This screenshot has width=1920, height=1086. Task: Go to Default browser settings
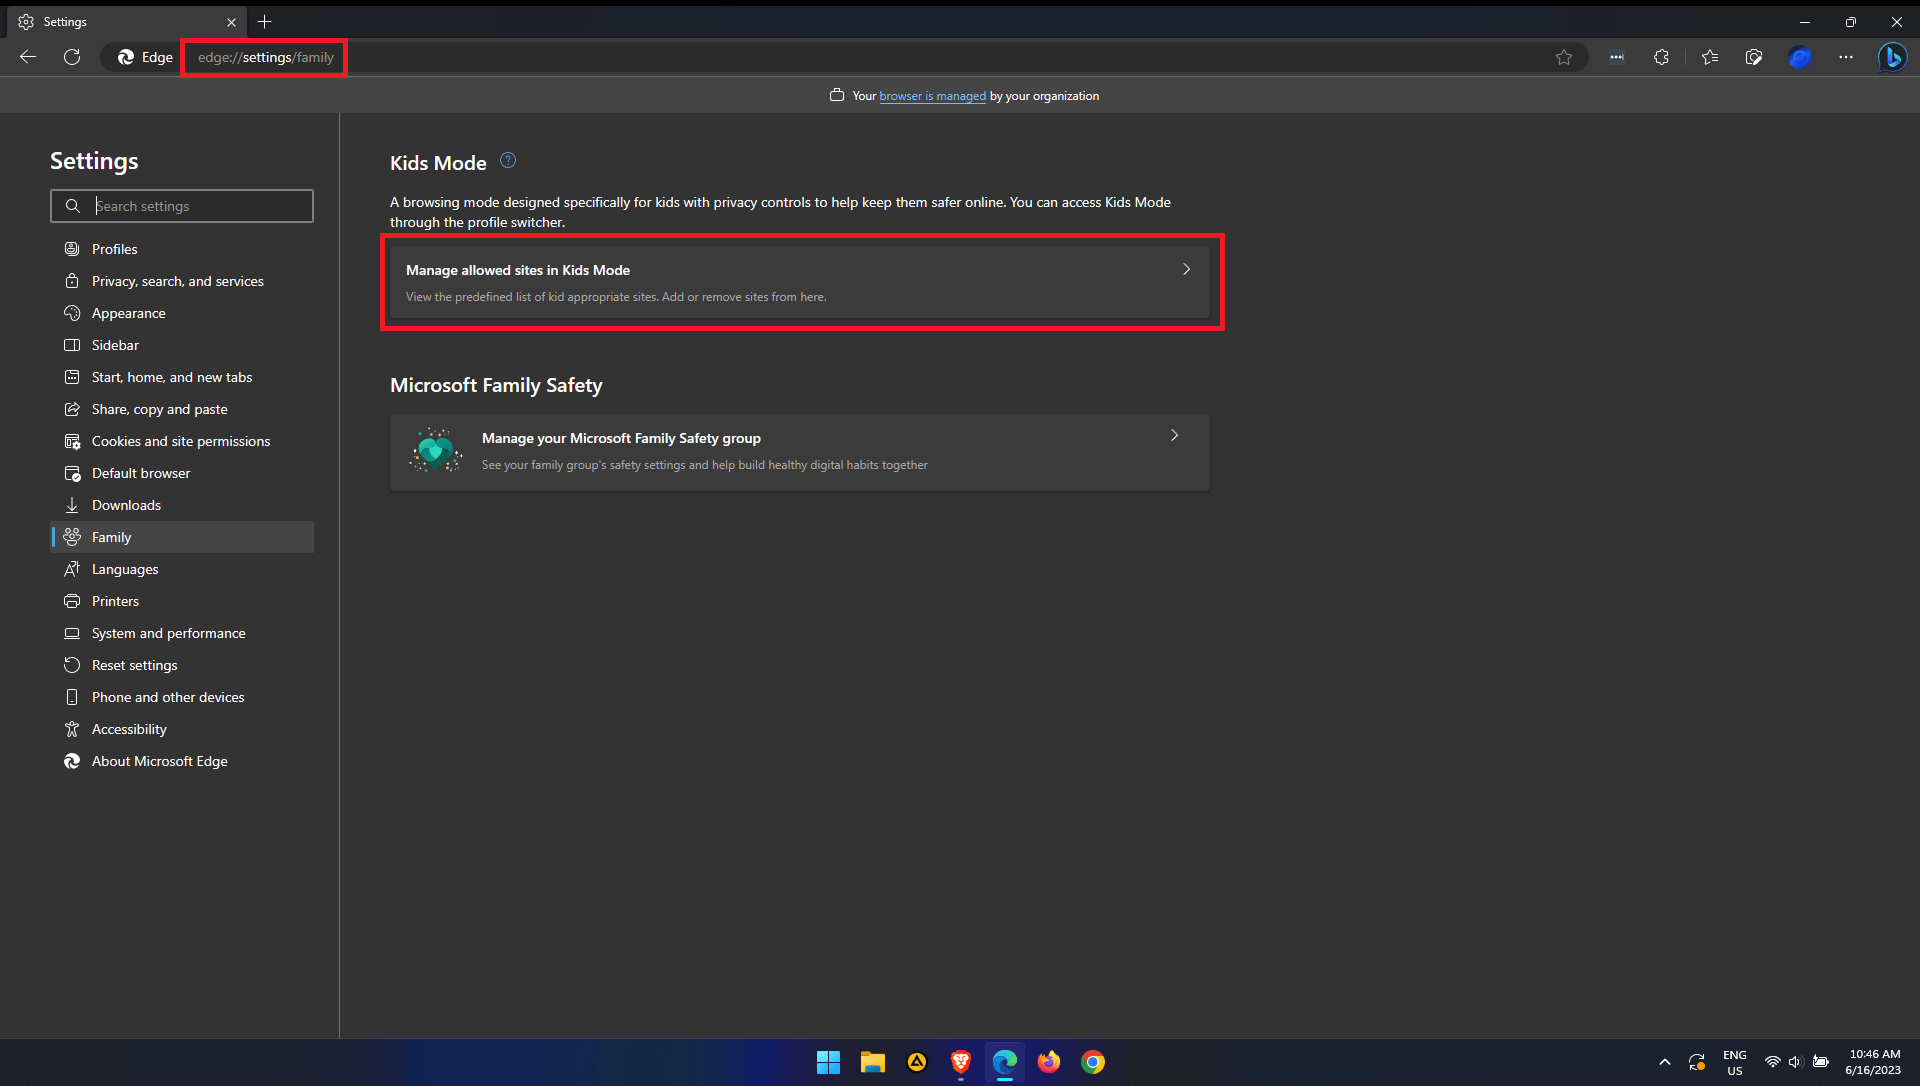pyautogui.click(x=182, y=473)
